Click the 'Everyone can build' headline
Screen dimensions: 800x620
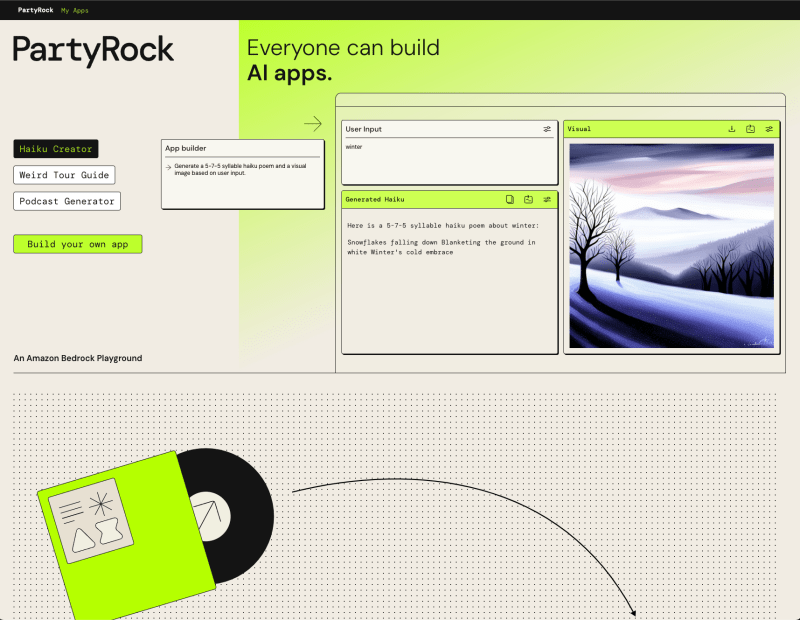point(343,48)
